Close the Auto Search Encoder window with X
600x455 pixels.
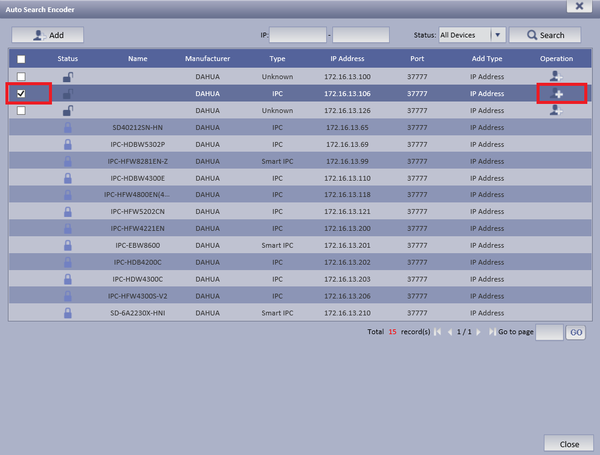tap(579, 6)
